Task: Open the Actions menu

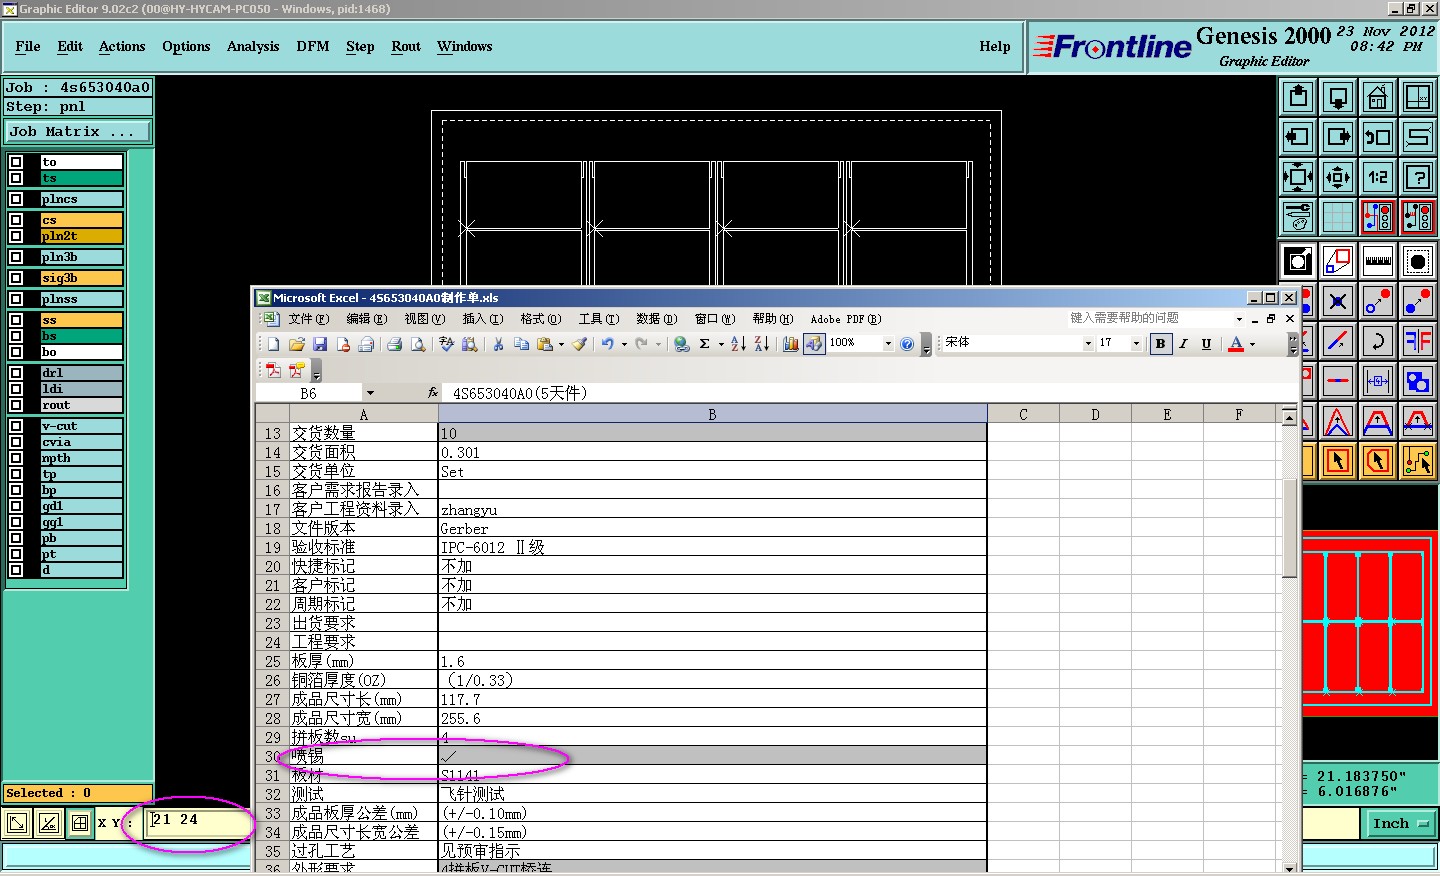Action: pyautogui.click(x=122, y=46)
